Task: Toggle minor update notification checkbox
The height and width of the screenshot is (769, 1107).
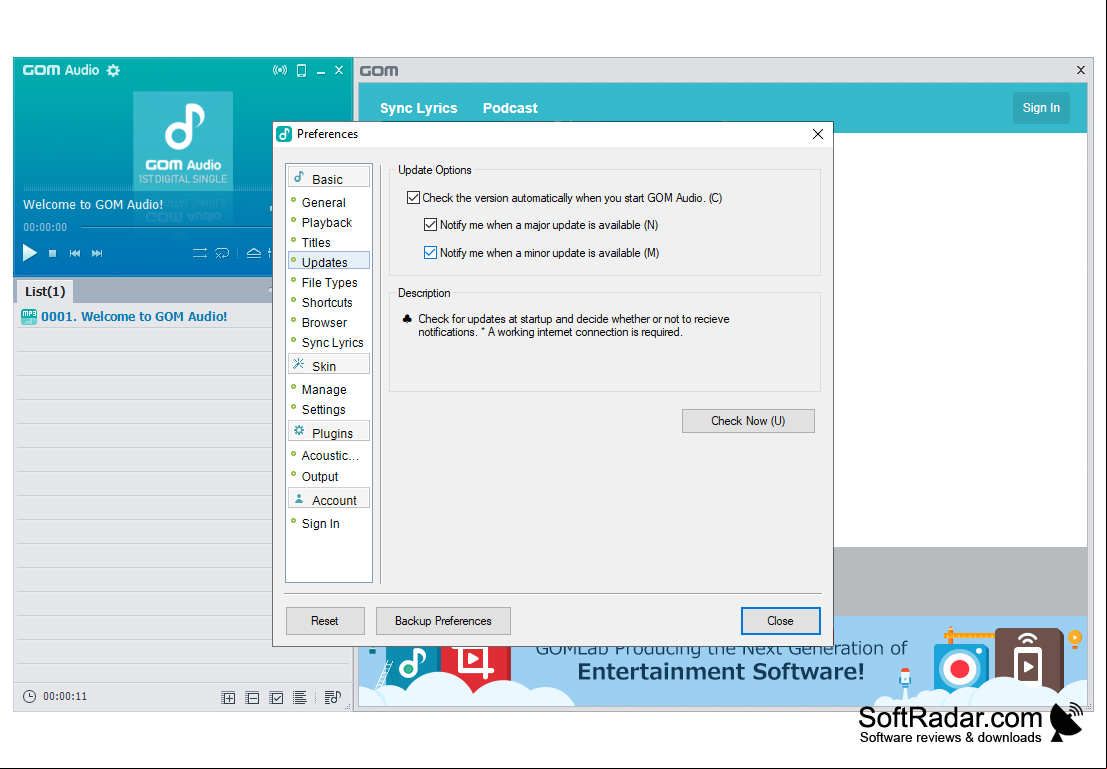Action: 431,253
